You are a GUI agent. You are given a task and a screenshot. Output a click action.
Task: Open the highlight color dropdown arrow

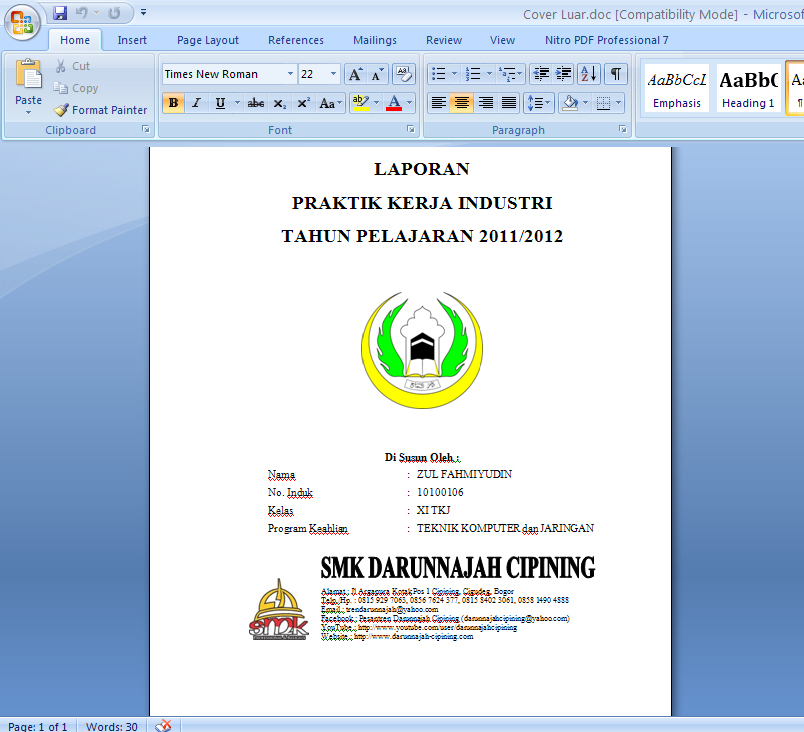(x=377, y=103)
